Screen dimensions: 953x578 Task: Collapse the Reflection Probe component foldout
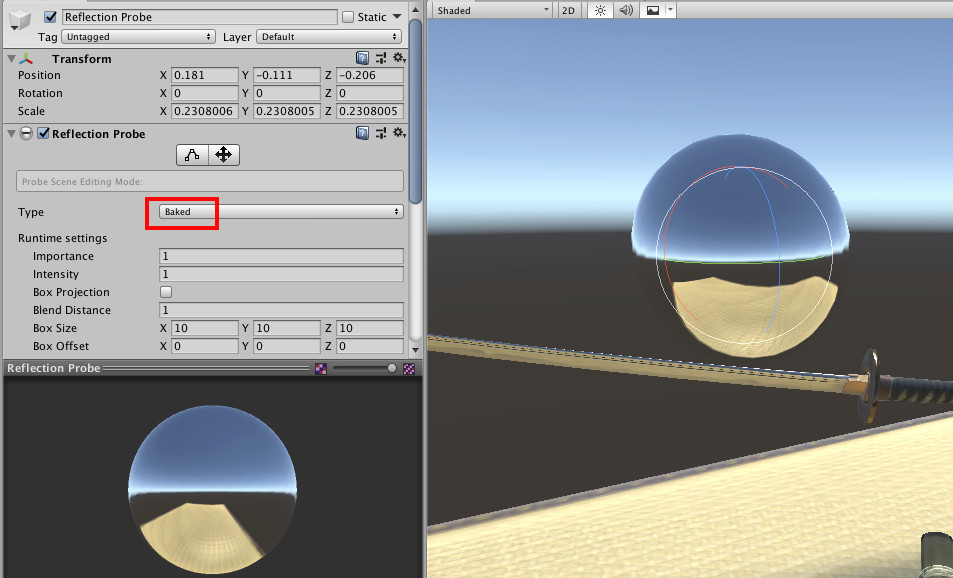click(12, 133)
